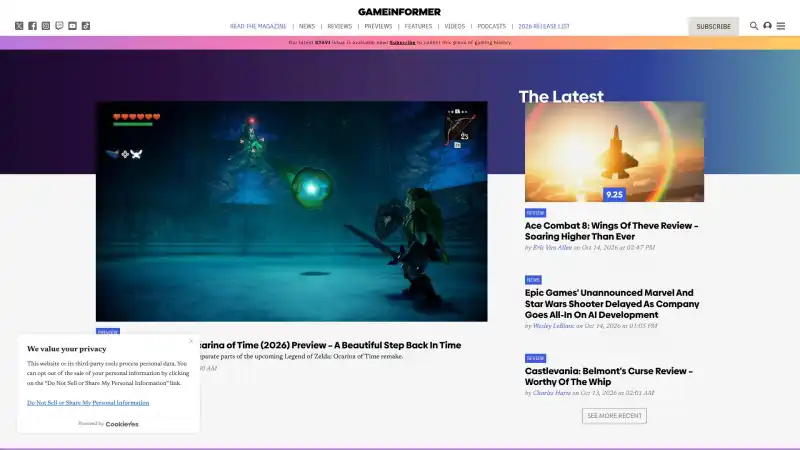Click the 9.25 review score badge
Screen dimensions: 800x450
614,194
